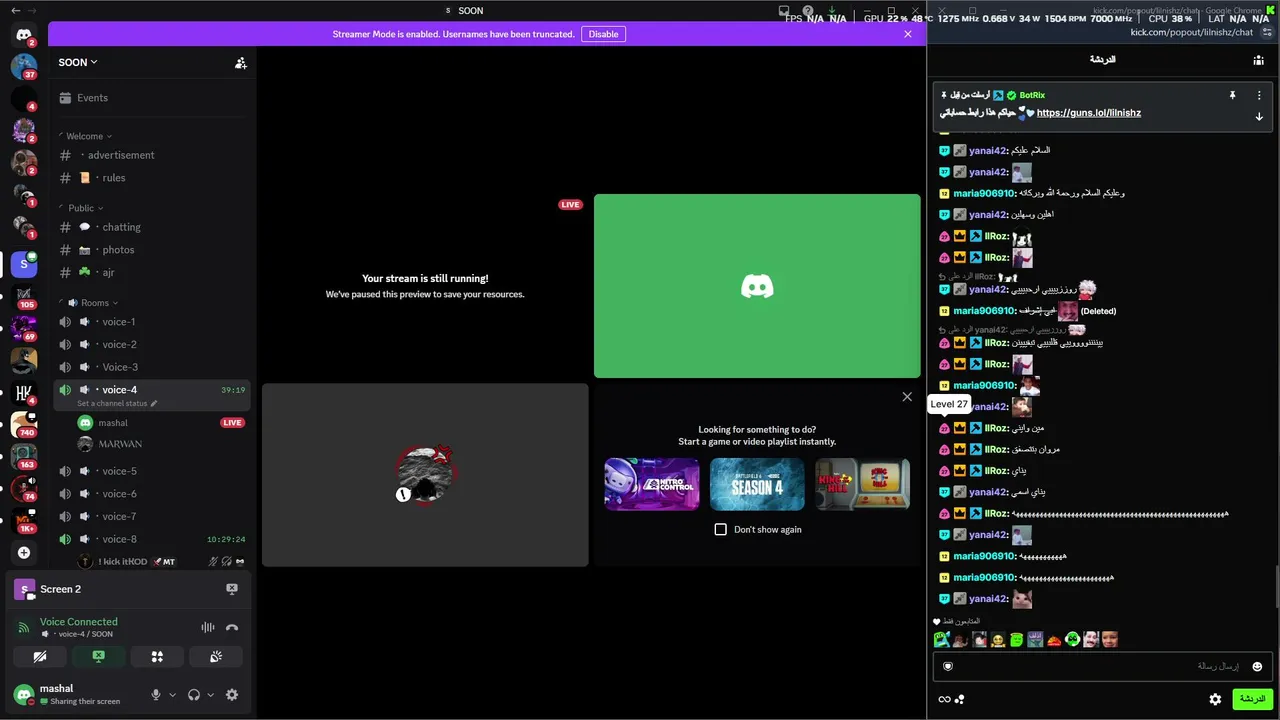Close the 'Looking for something to do' panel
The image size is (1280, 720).
[x=907, y=397]
